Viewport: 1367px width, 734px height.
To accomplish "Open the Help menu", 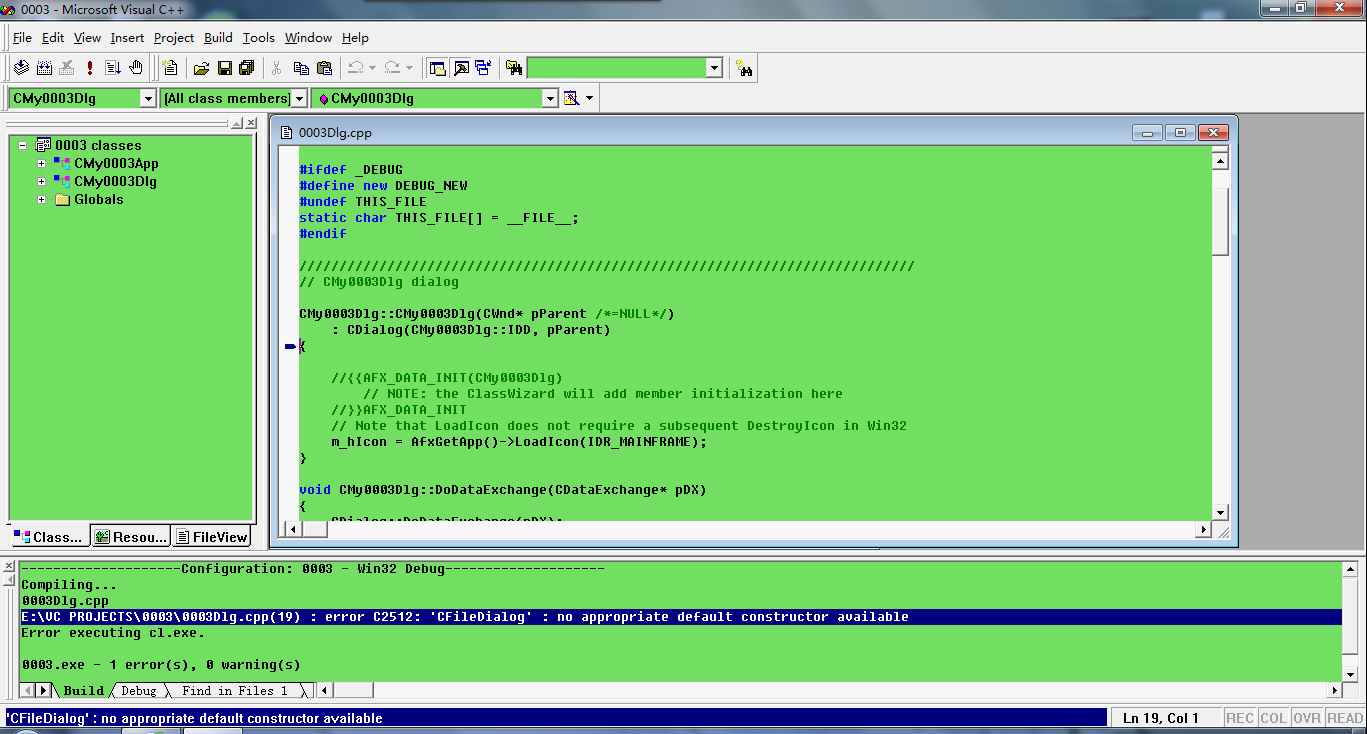I will click(355, 38).
